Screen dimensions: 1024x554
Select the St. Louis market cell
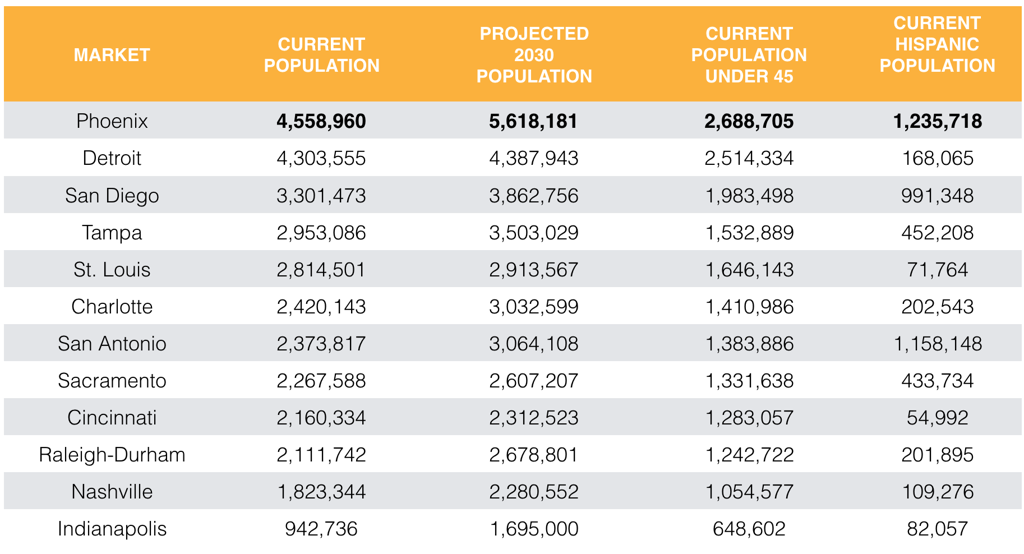[x=112, y=270]
